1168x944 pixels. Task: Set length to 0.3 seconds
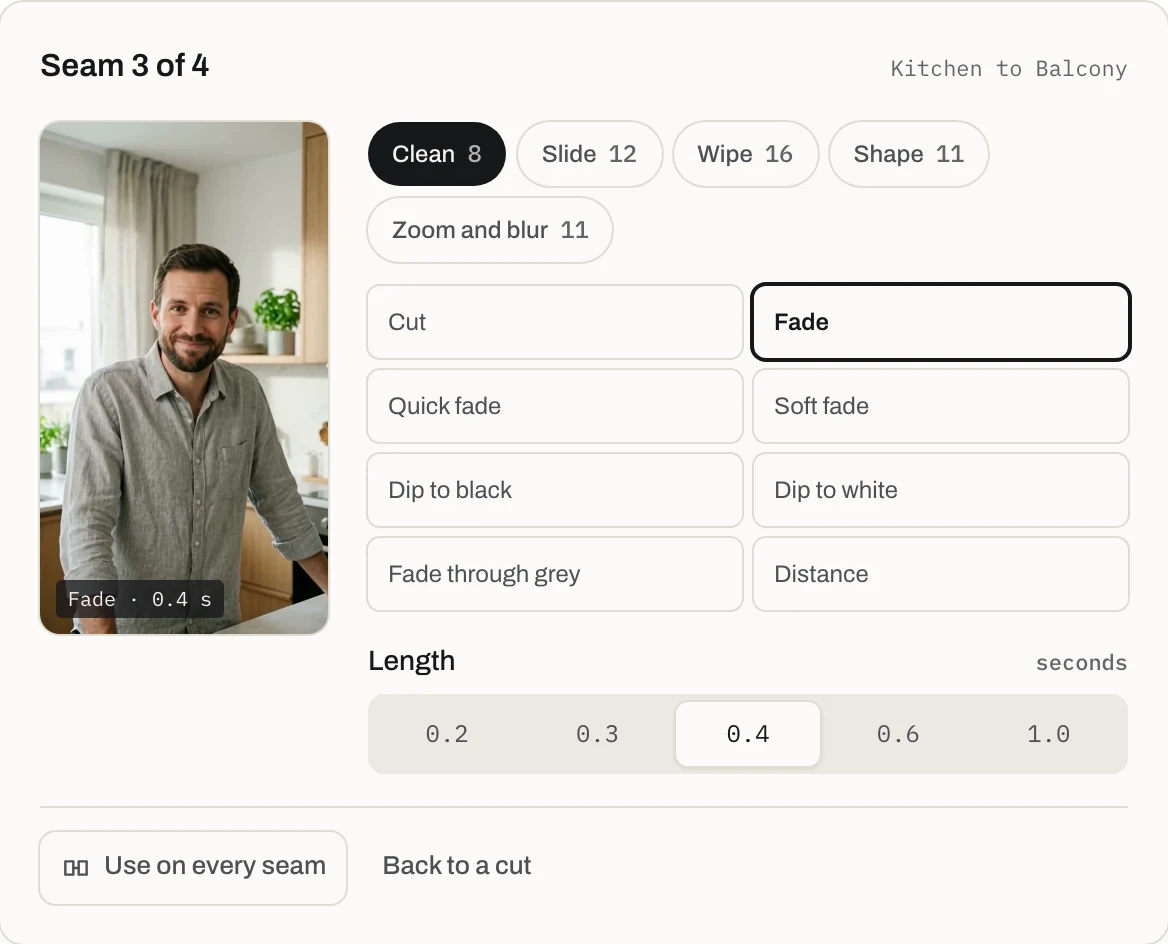point(597,734)
